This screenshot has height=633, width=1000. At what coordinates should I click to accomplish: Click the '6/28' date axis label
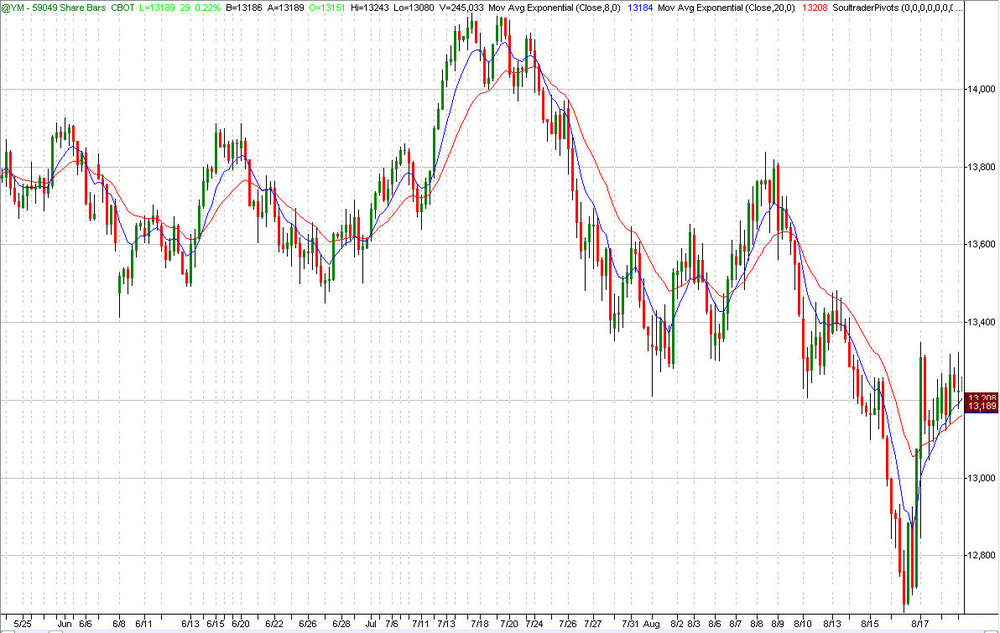[341, 623]
